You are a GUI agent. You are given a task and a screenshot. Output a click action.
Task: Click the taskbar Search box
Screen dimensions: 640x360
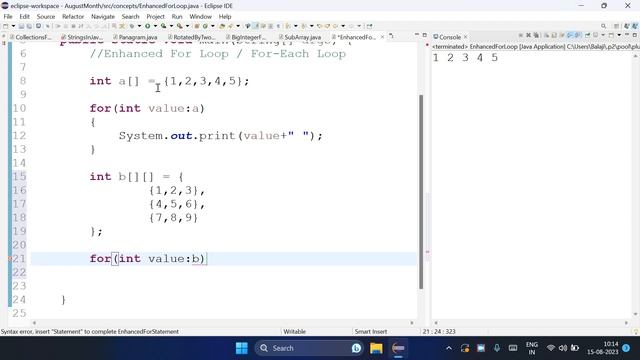pyautogui.click(x=309, y=348)
